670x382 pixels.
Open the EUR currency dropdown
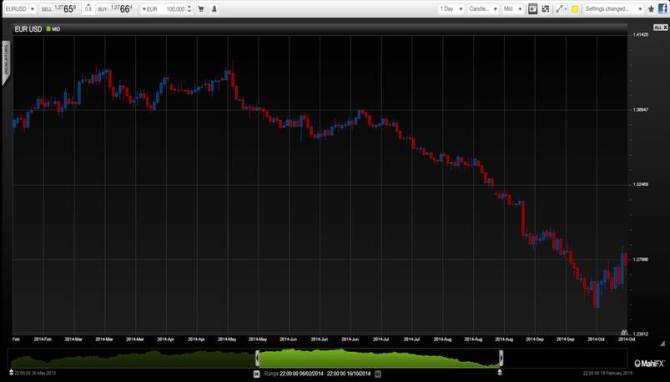pyautogui.click(x=150, y=9)
